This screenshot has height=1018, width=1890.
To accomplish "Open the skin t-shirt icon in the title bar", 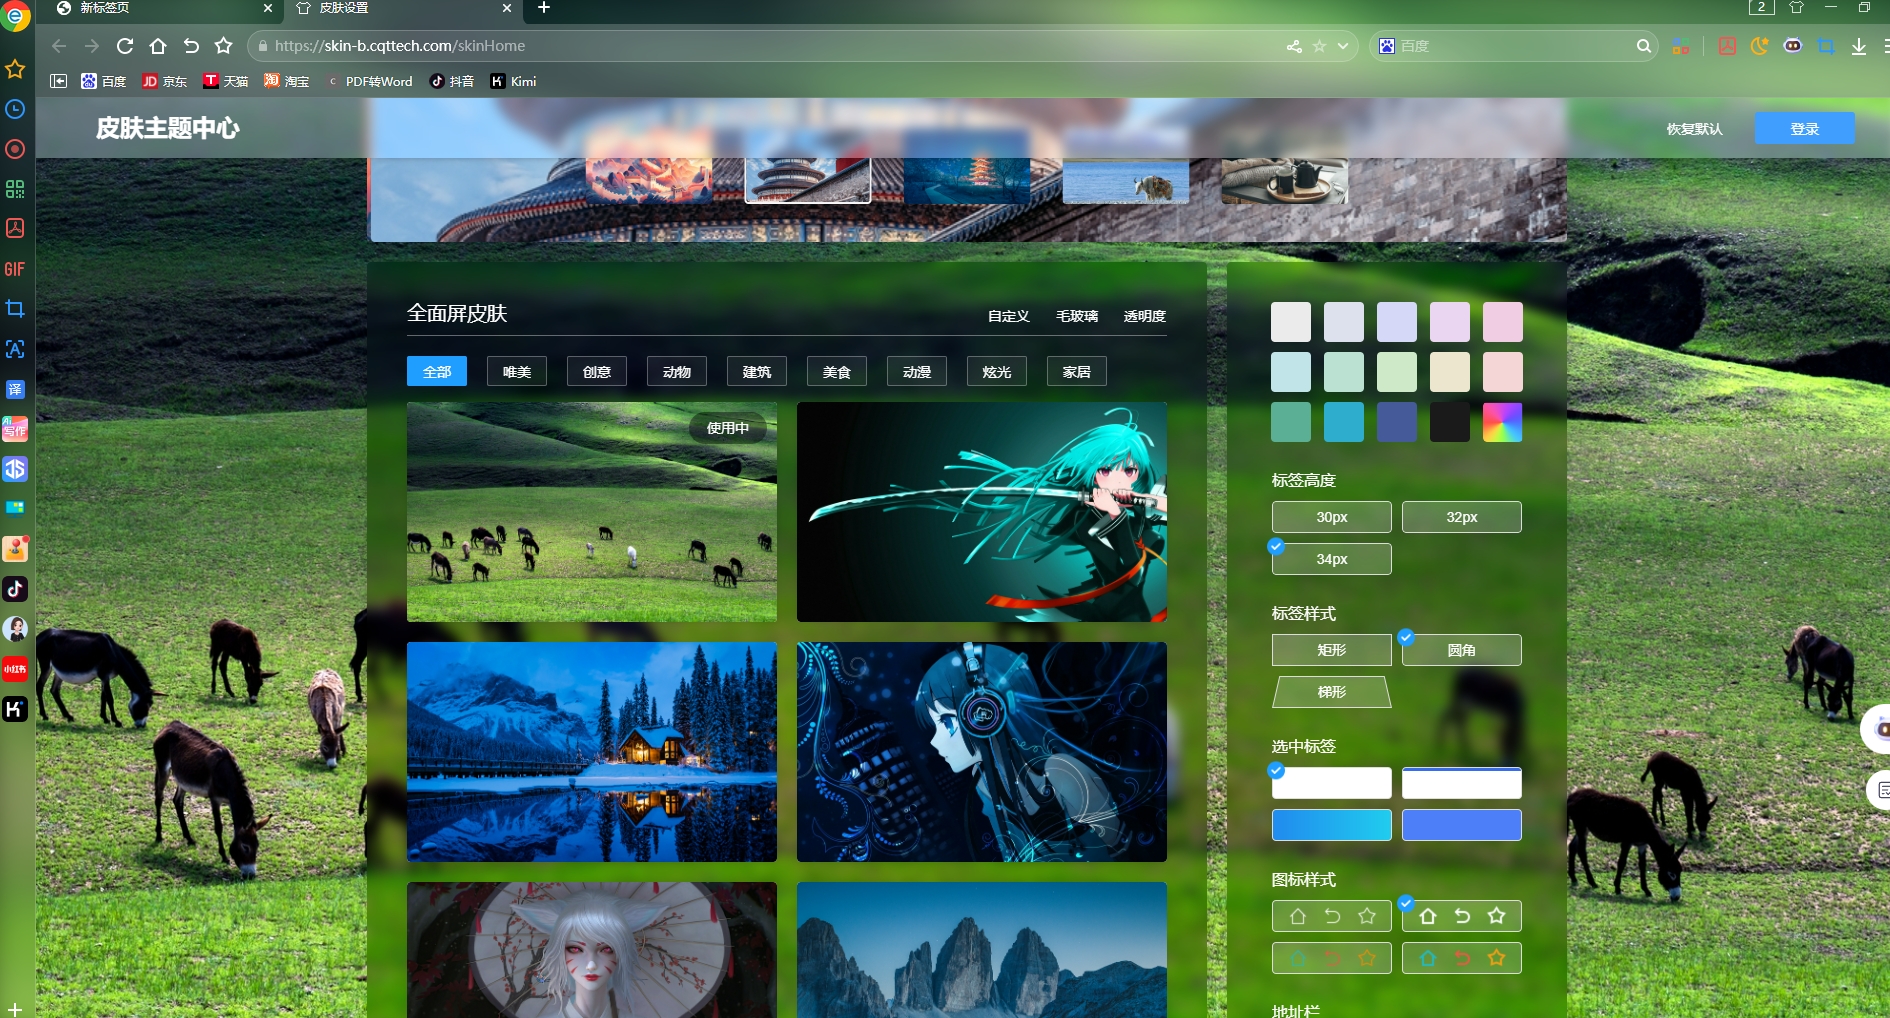I will click(x=1796, y=8).
